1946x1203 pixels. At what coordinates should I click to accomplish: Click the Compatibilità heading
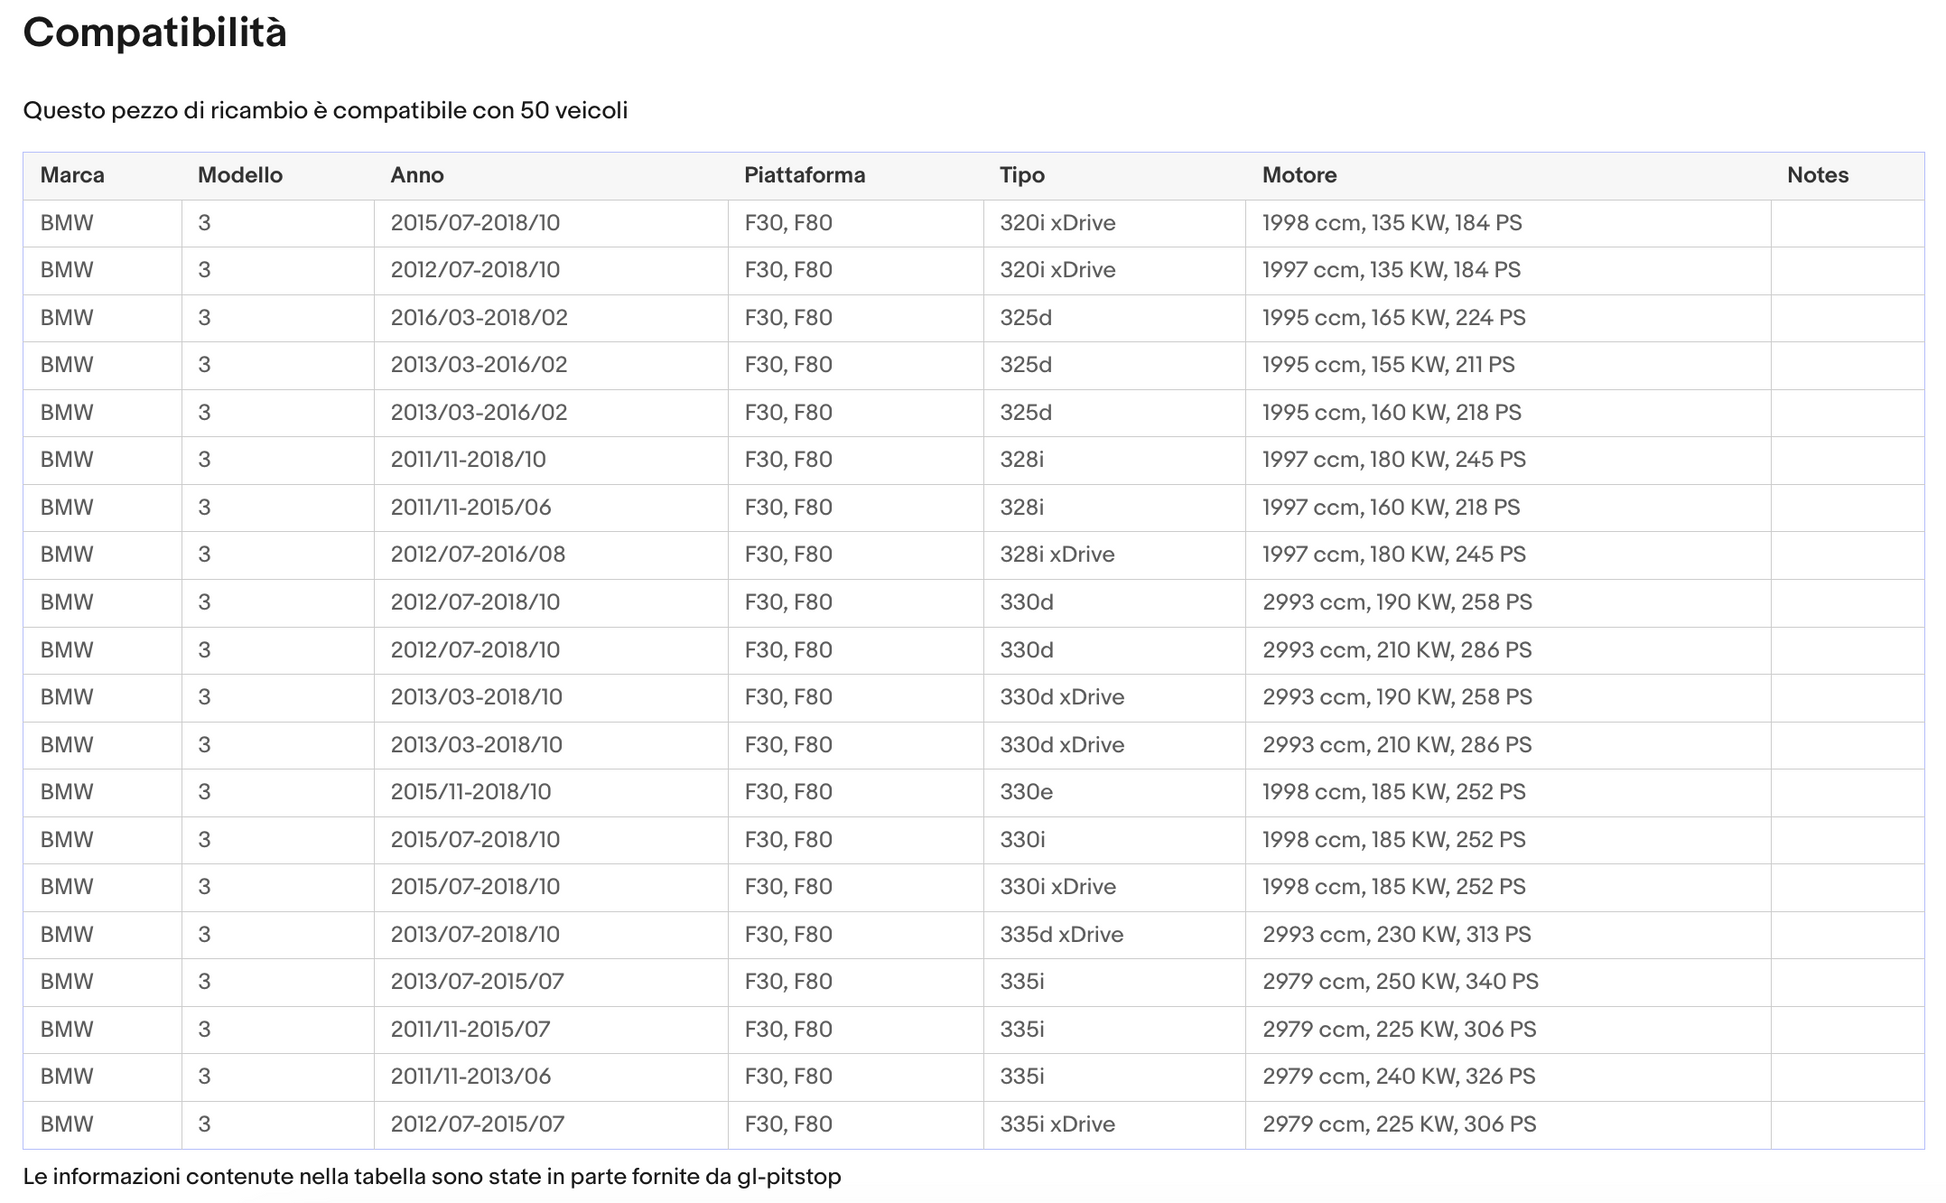tap(155, 33)
